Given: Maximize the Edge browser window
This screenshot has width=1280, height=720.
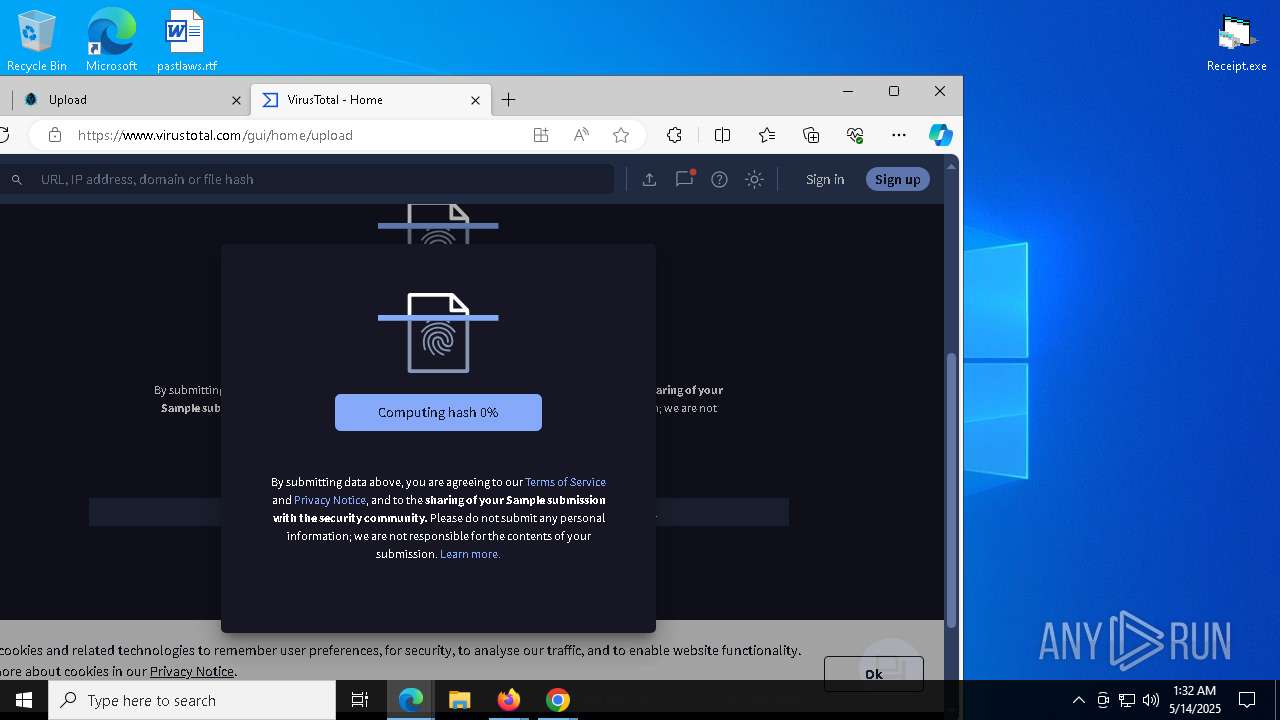Looking at the screenshot, I should 894,91.
